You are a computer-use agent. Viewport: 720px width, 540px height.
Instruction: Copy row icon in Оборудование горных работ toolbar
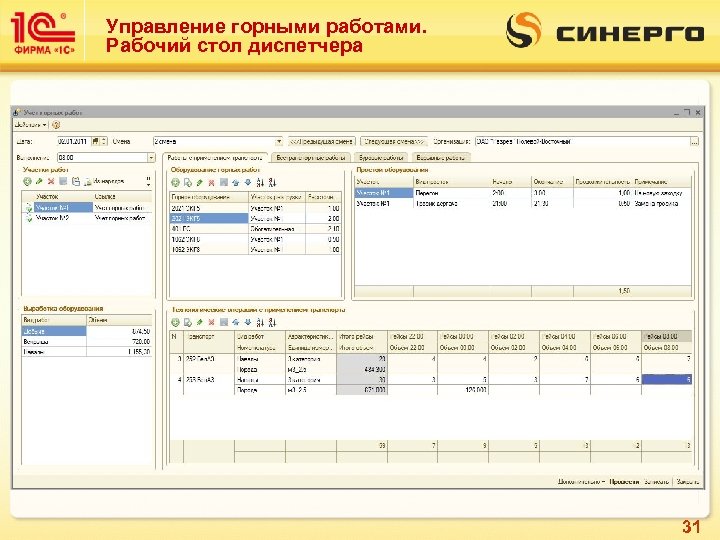click(x=187, y=182)
